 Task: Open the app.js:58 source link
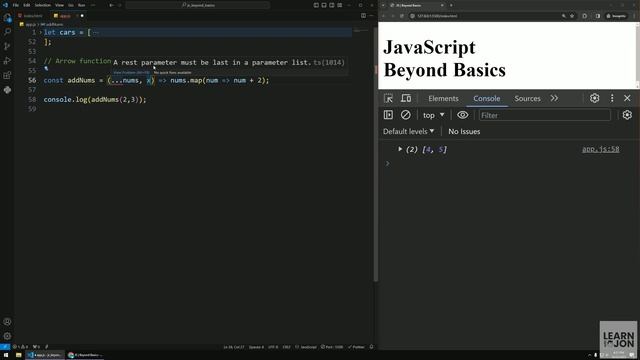pos(600,149)
